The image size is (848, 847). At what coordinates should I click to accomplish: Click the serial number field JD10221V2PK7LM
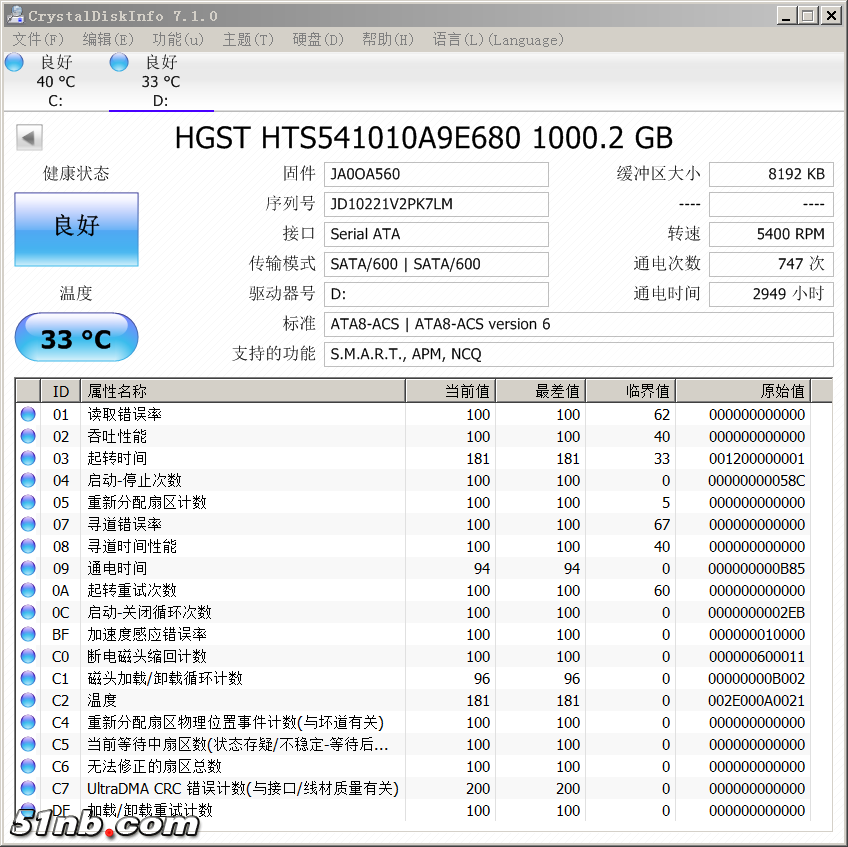coord(436,204)
